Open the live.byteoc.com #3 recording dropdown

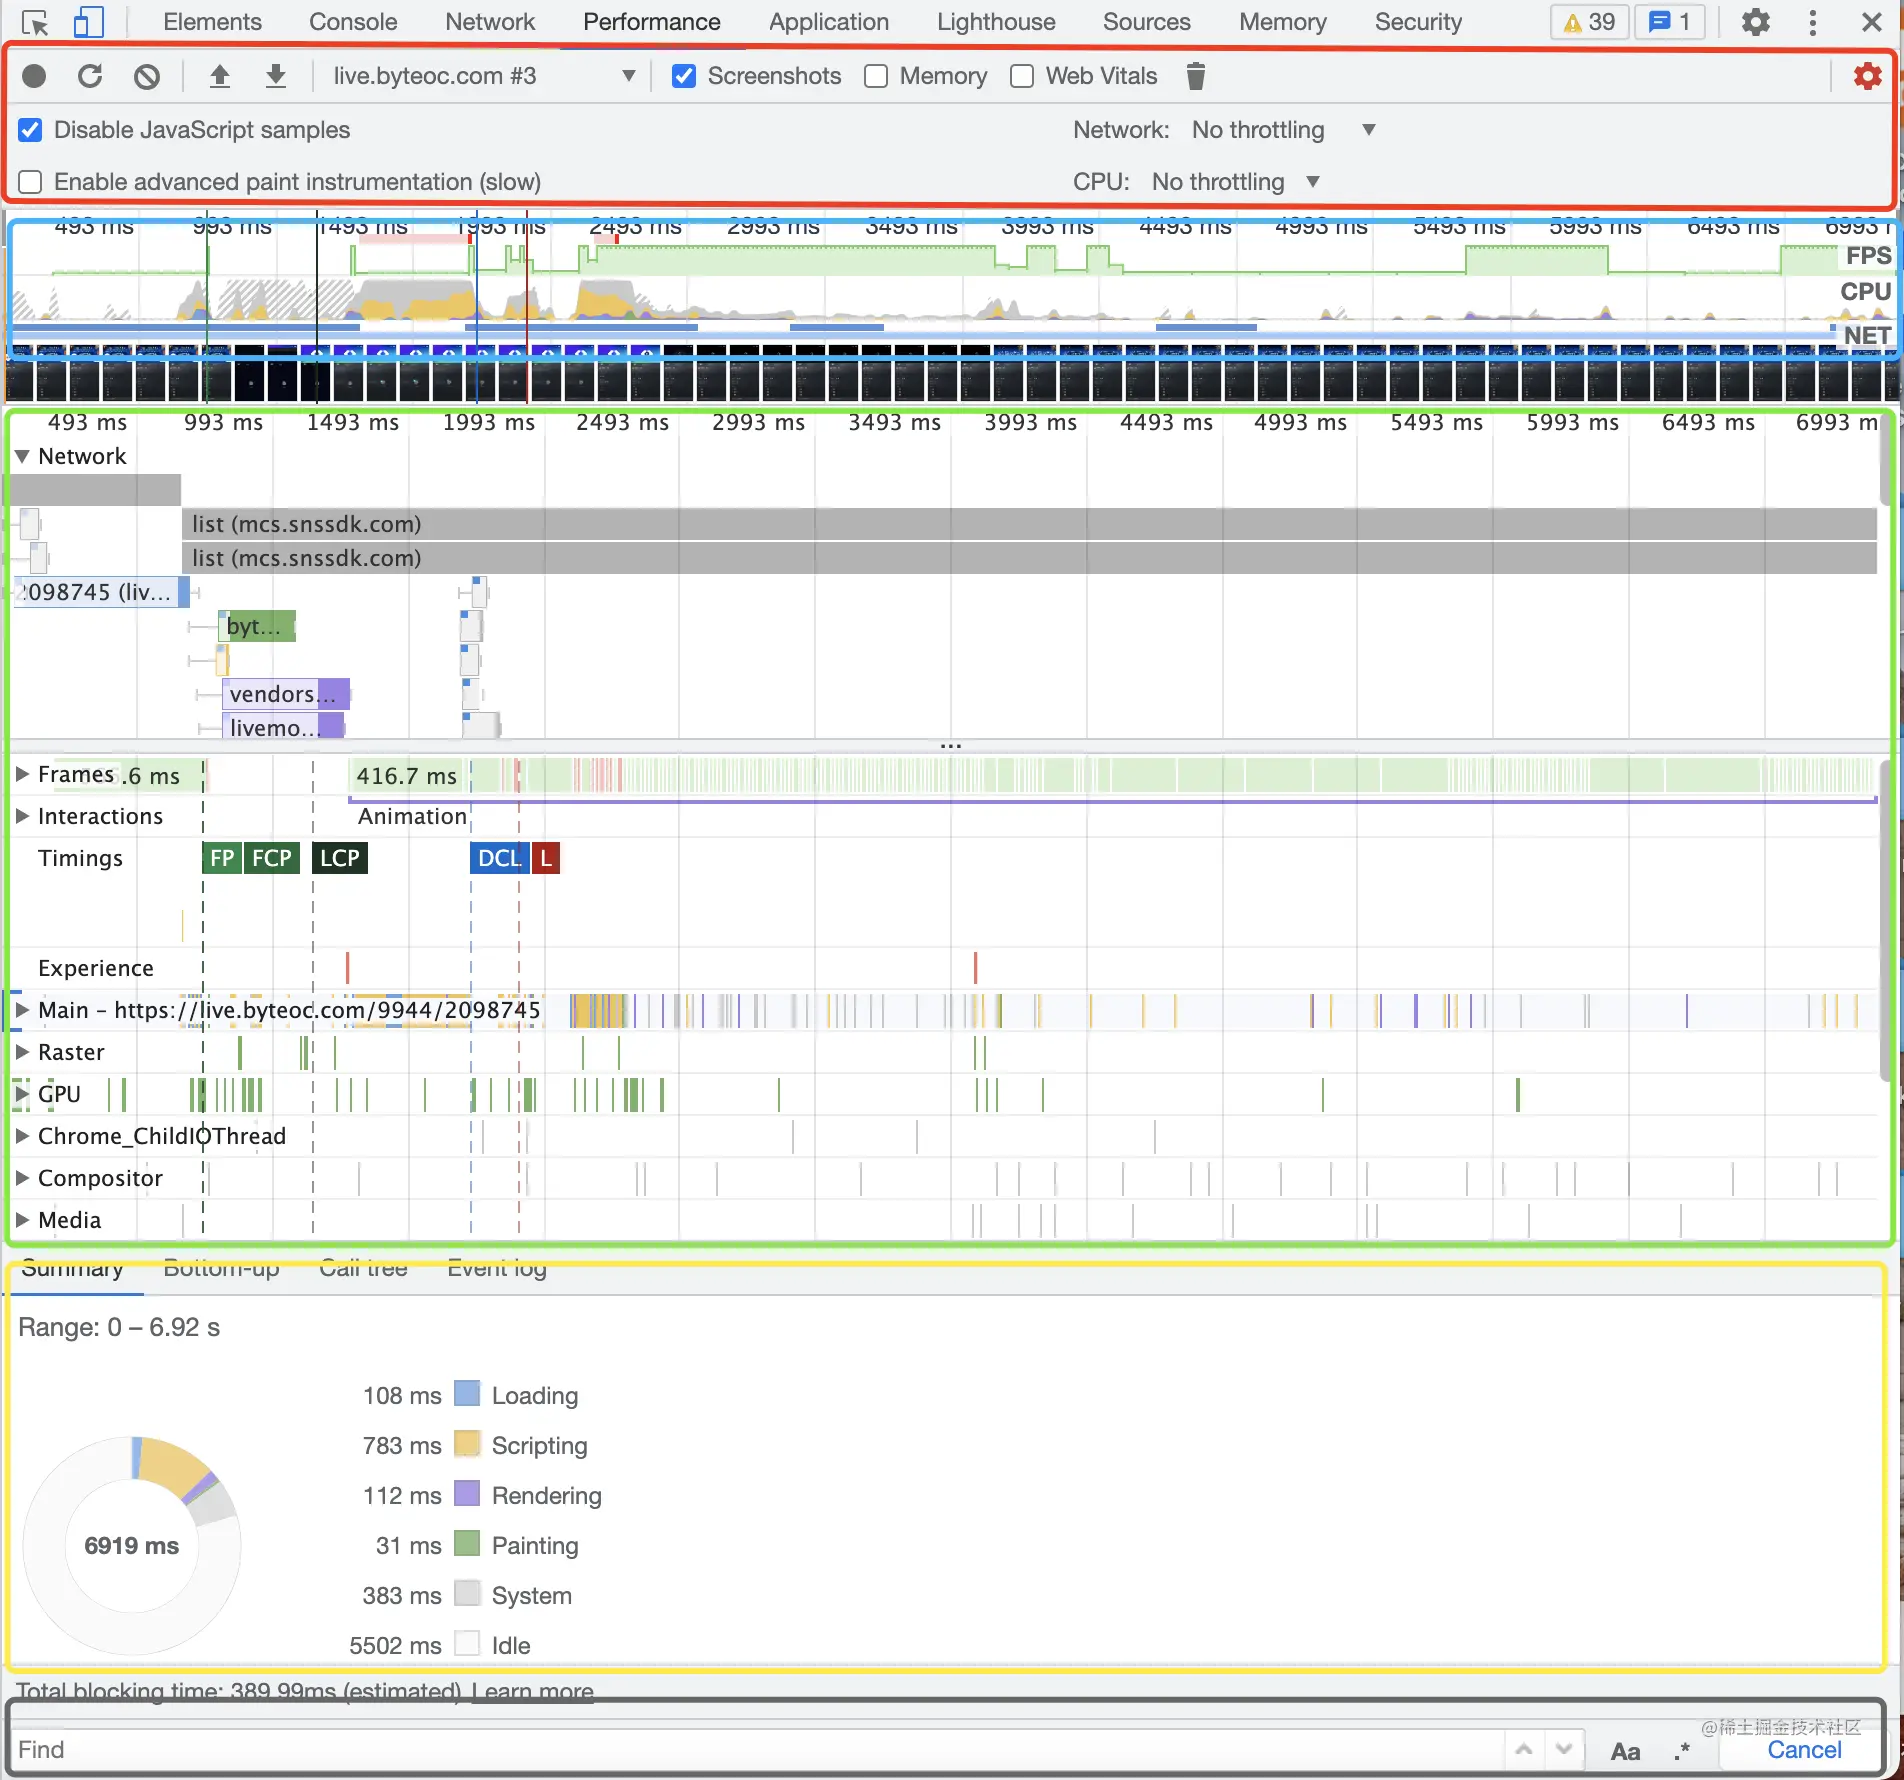(484, 76)
